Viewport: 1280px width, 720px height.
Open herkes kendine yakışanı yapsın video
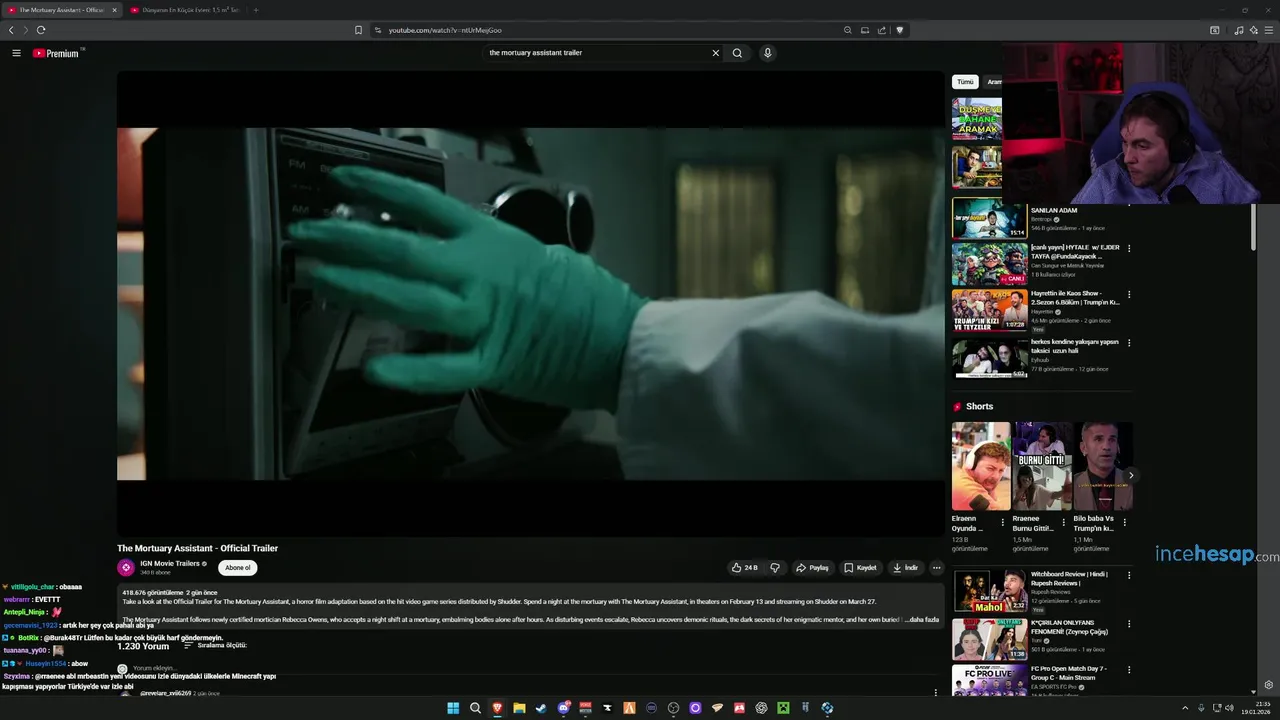989,358
